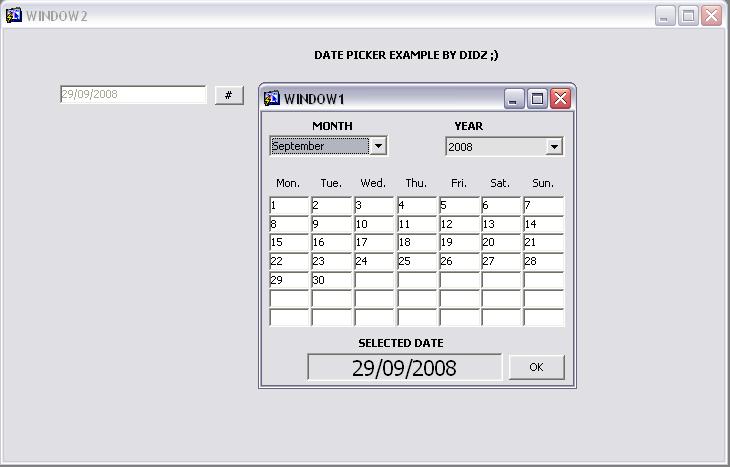Viewport: 730px width, 467px height.
Task: Open the month dropdown arrow
Action: coord(378,146)
